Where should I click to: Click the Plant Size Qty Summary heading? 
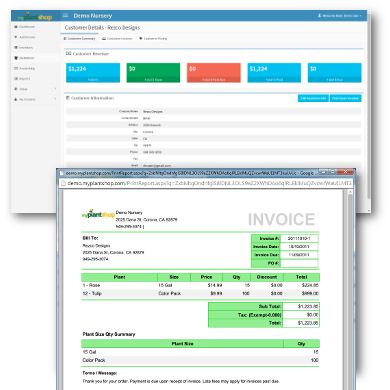[109, 334]
